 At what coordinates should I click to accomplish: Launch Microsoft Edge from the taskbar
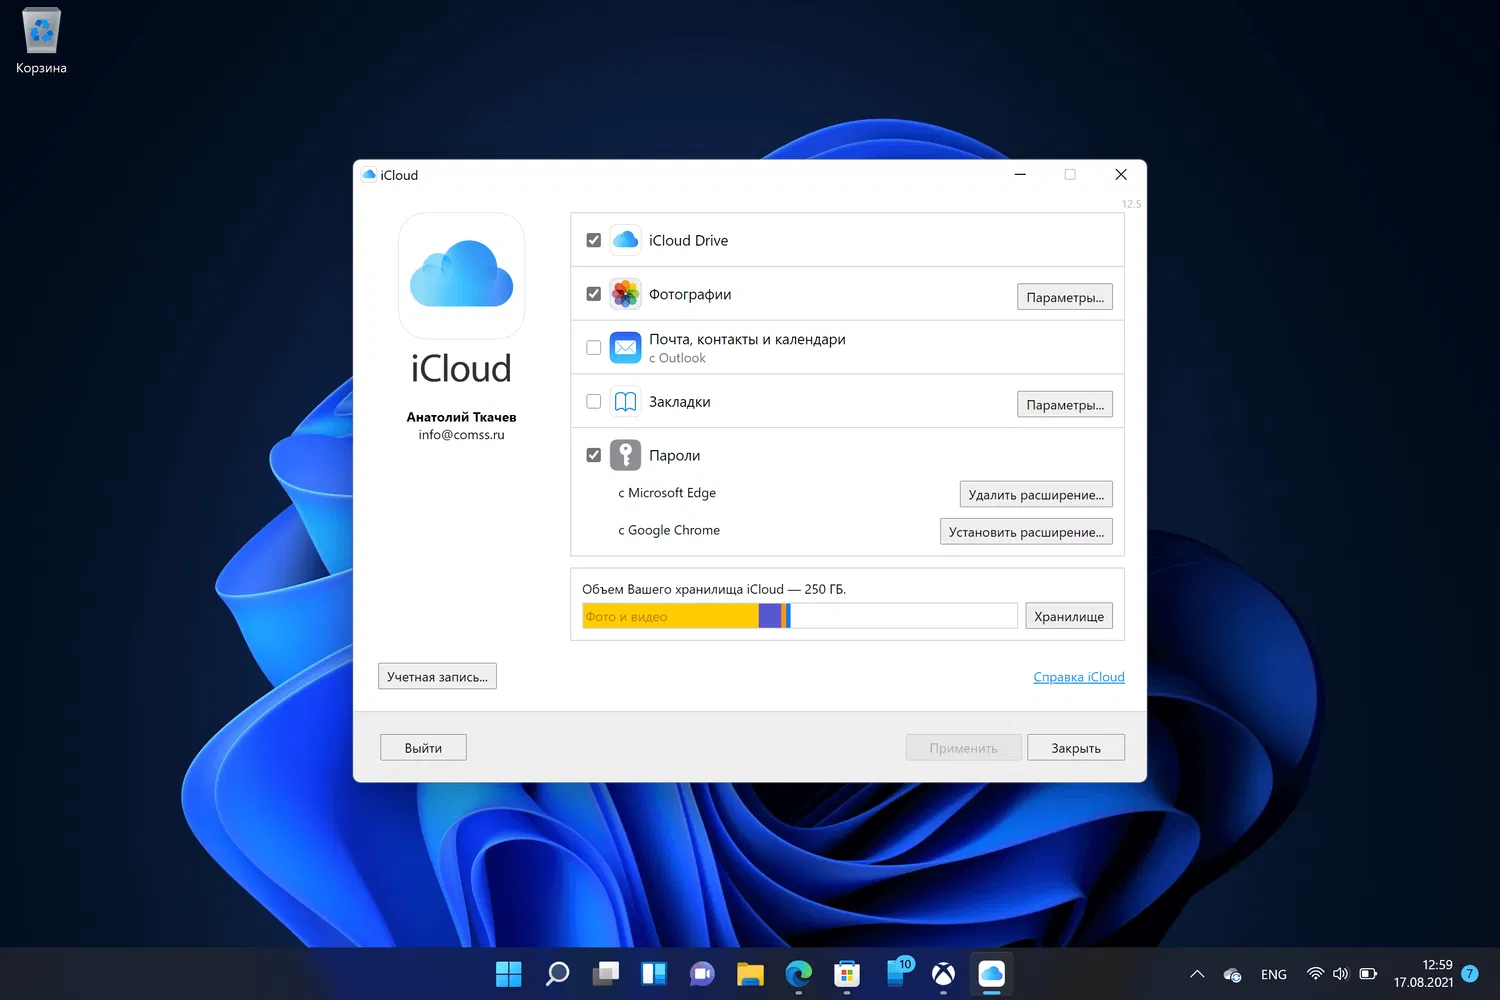click(798, 974)
